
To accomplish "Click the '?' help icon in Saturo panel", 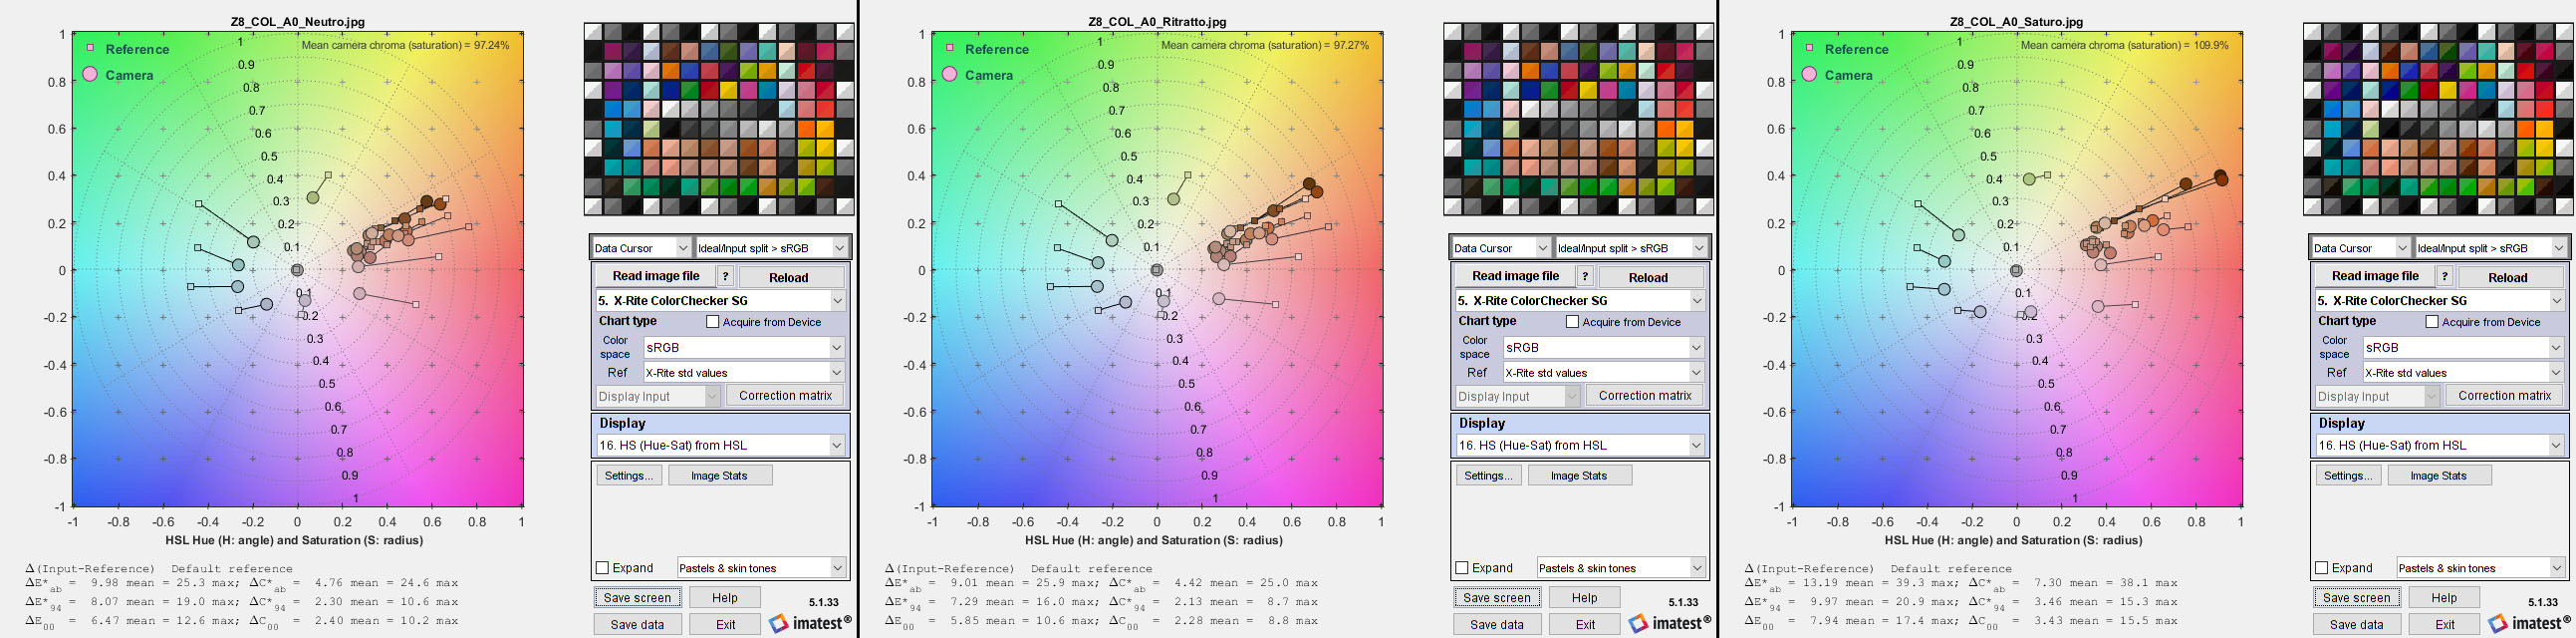I will click(2444, 277).
